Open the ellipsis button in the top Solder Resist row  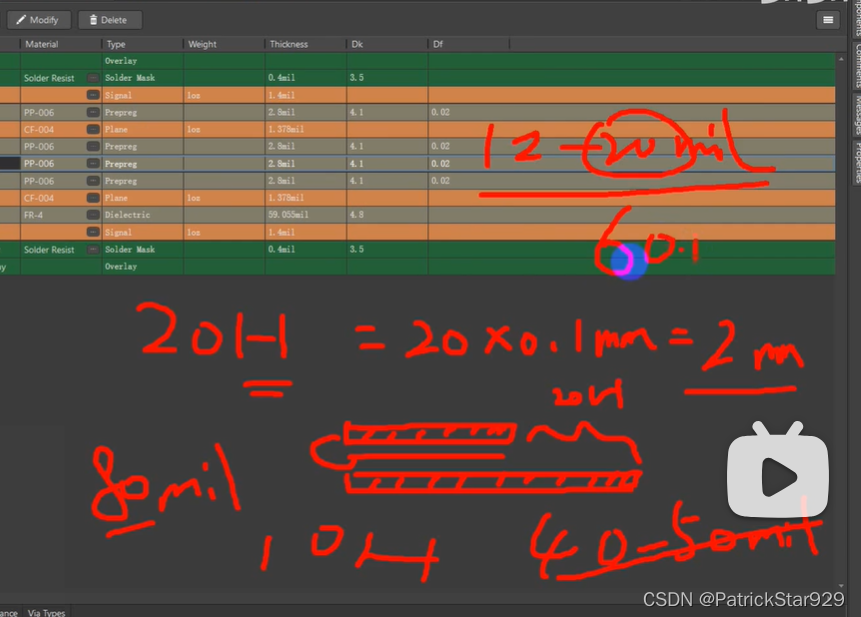[93, 78]
